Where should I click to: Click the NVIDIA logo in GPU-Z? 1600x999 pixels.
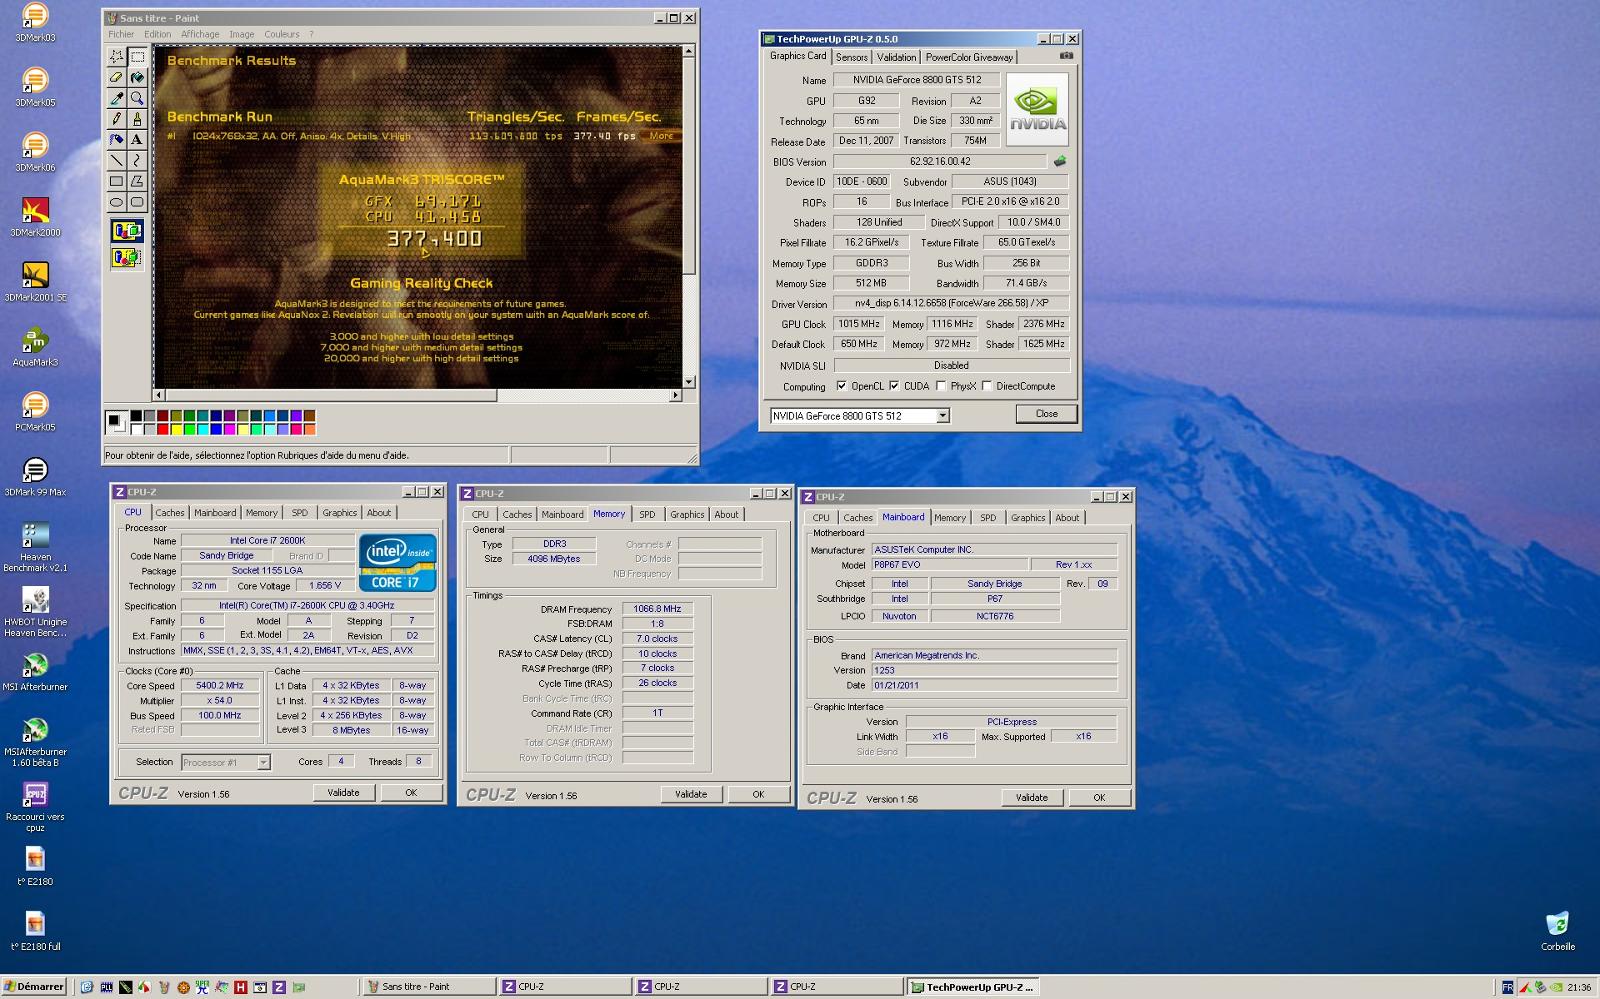click(x=1037, y=109)
